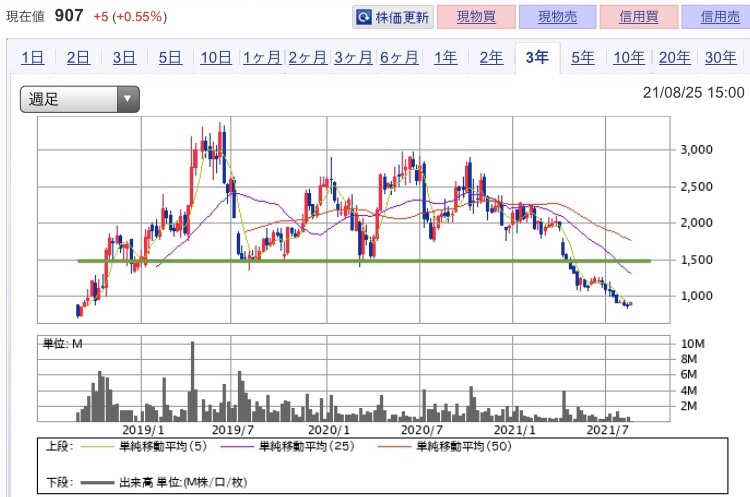This screenshot has width=750, height=497.
Task: Click the tallest volume bar in lower chart
Action: [192, 380]
